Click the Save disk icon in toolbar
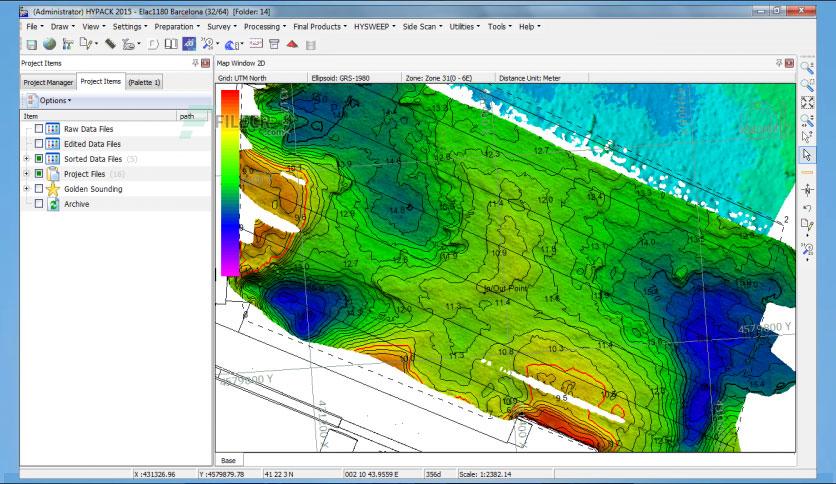The width and height of the screenshot is (836, 484). pos(32,45)
